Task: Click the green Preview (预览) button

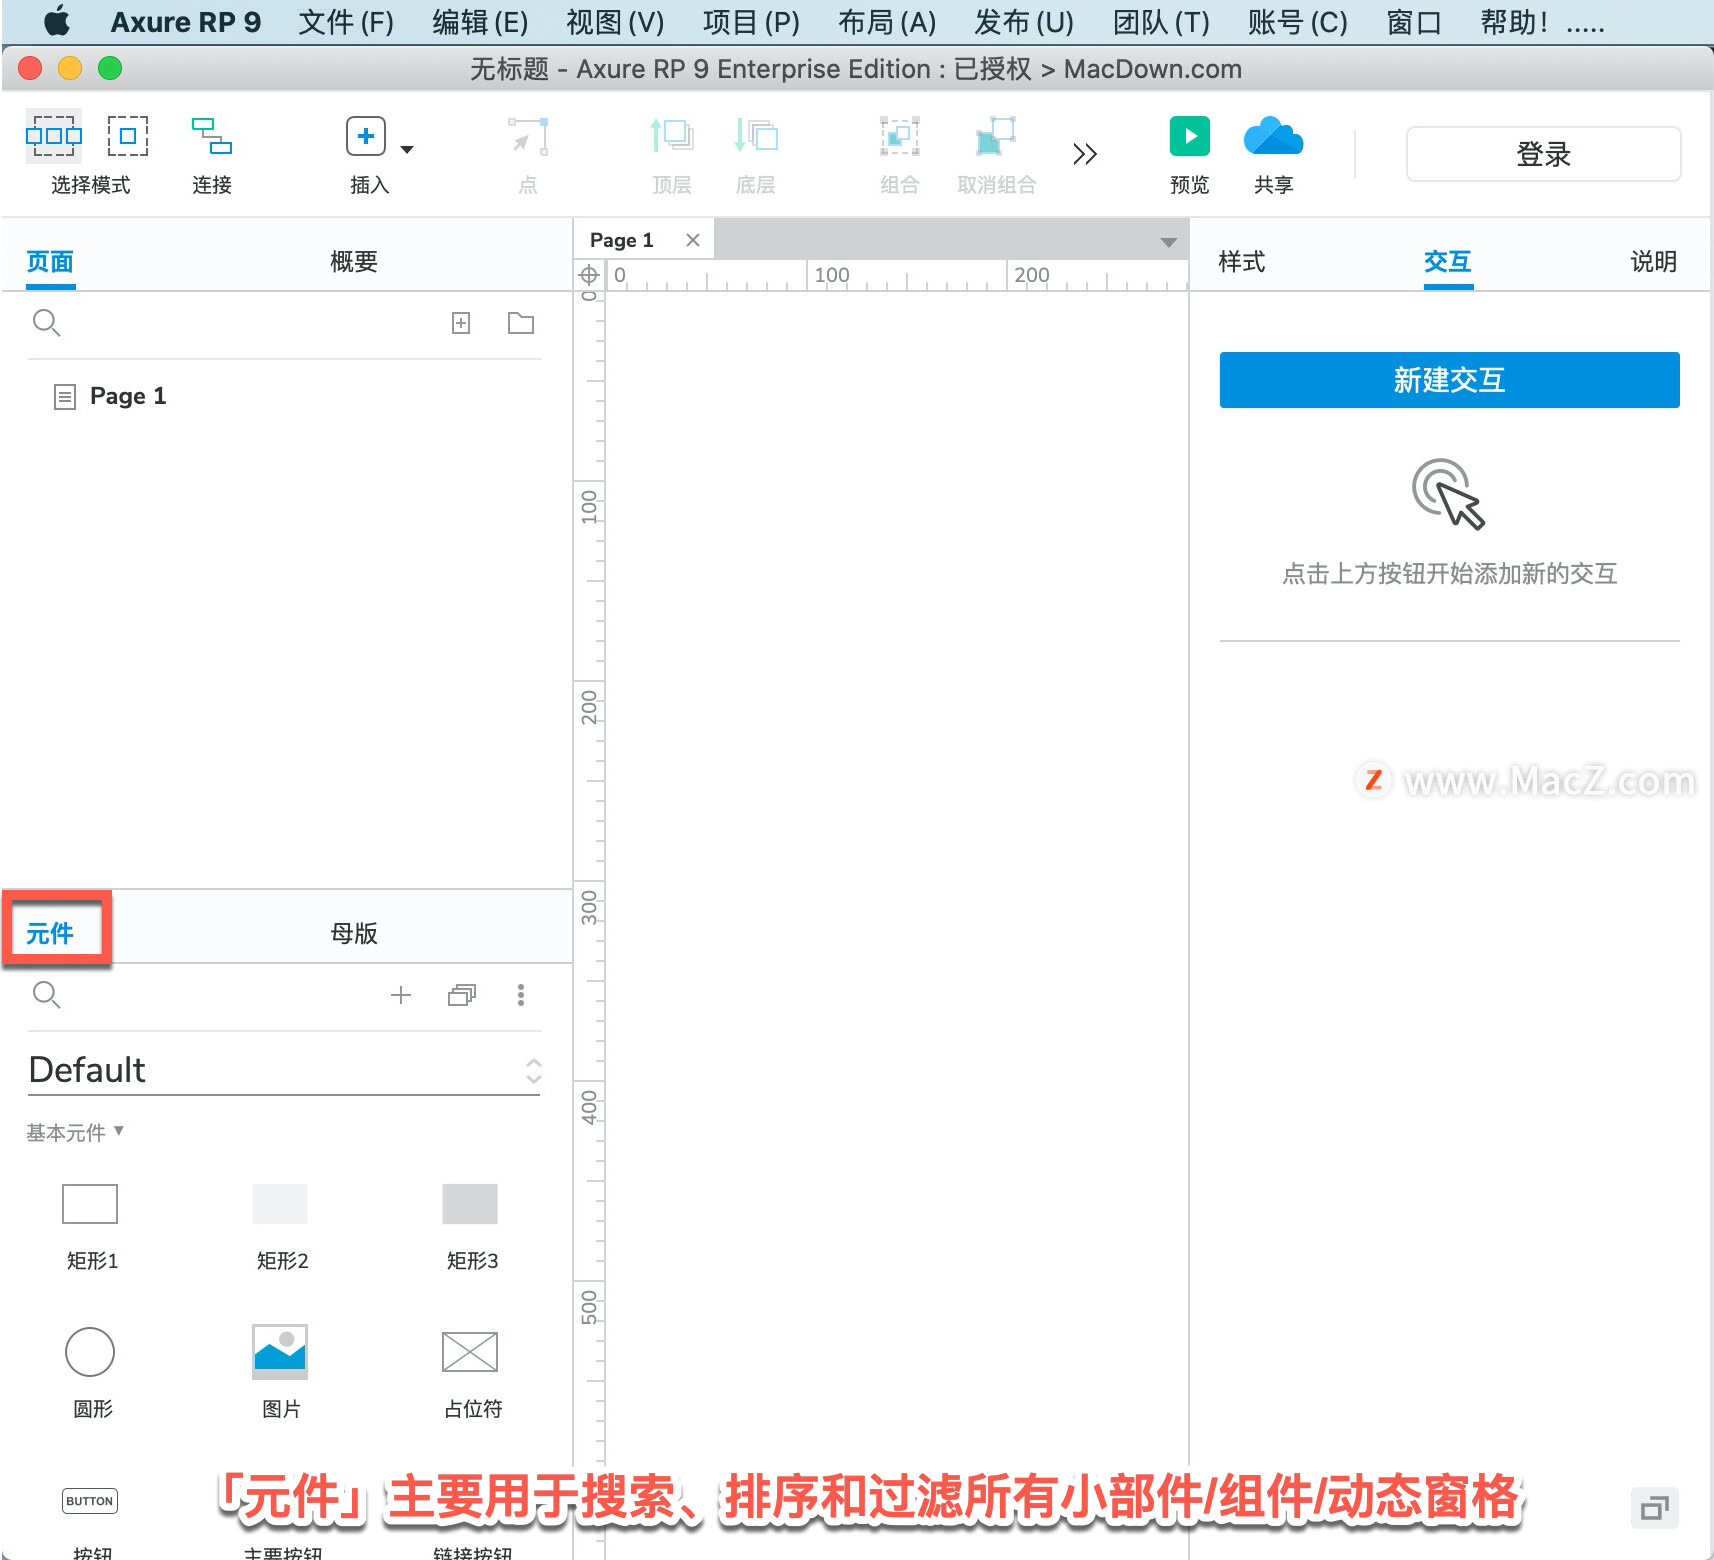Action: (1190, 136)
